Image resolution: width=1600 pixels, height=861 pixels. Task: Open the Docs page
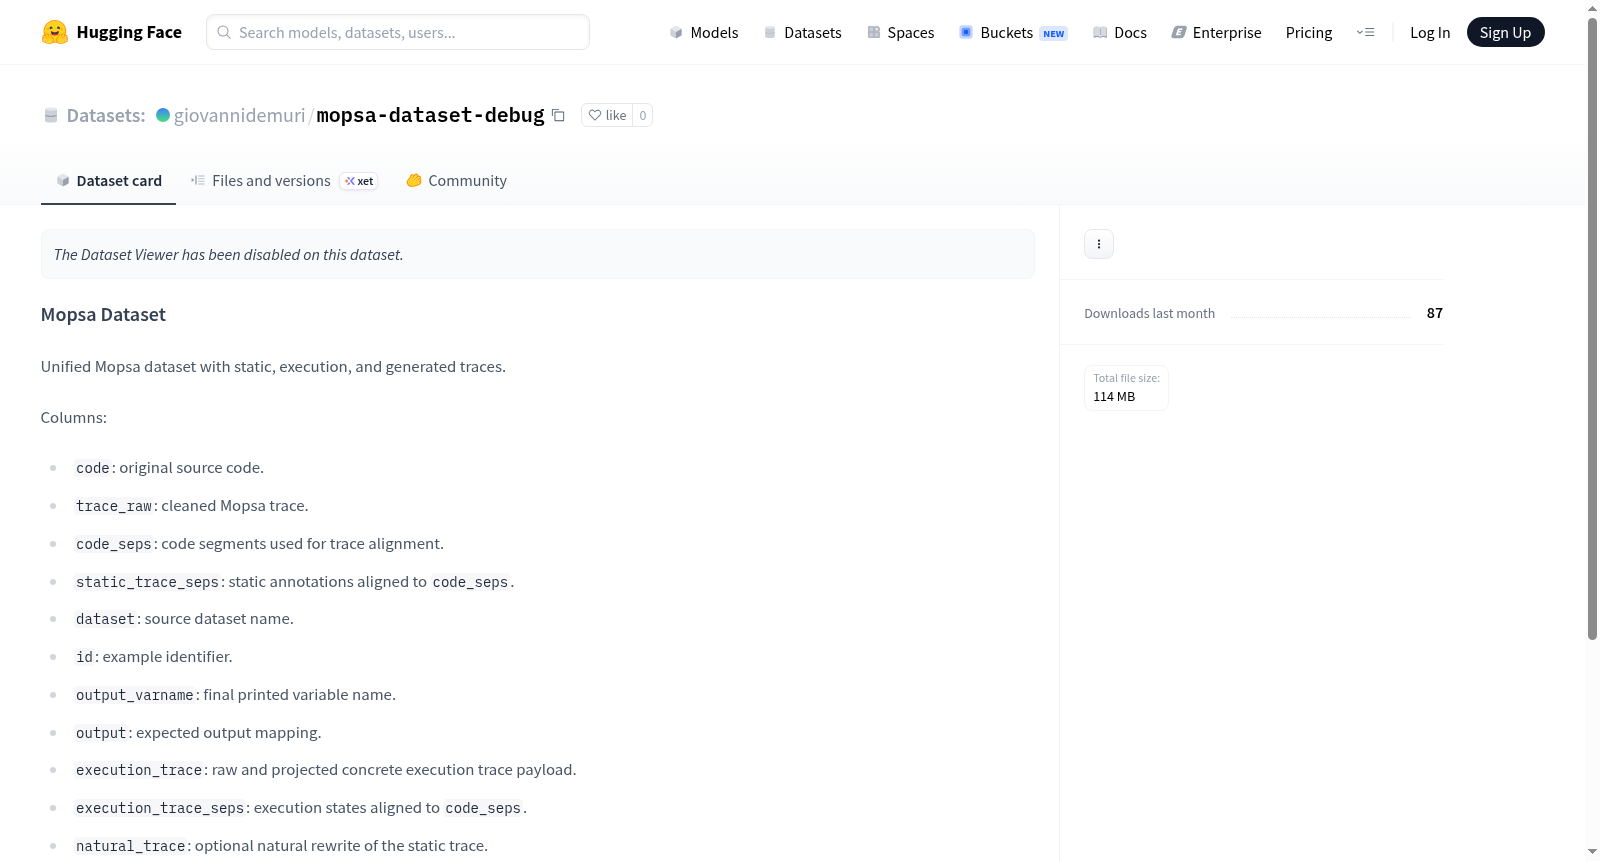click(1120, 32)
